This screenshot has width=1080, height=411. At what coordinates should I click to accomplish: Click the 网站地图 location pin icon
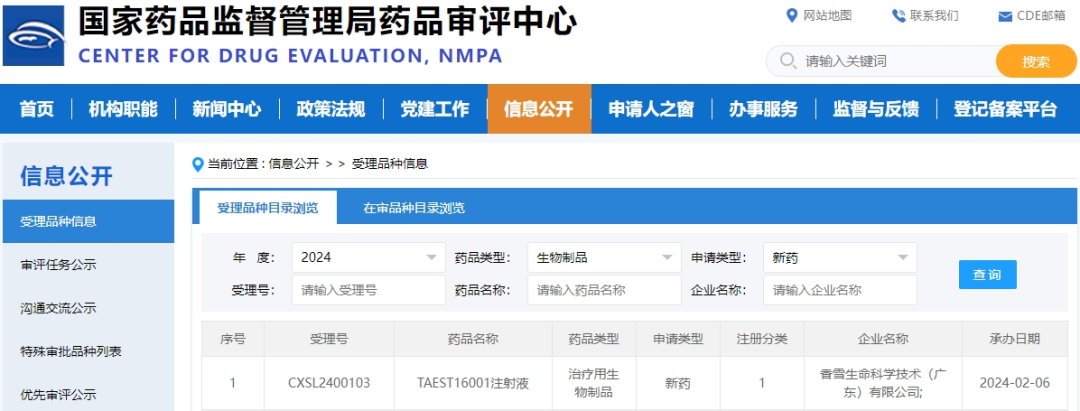(791, 15)
